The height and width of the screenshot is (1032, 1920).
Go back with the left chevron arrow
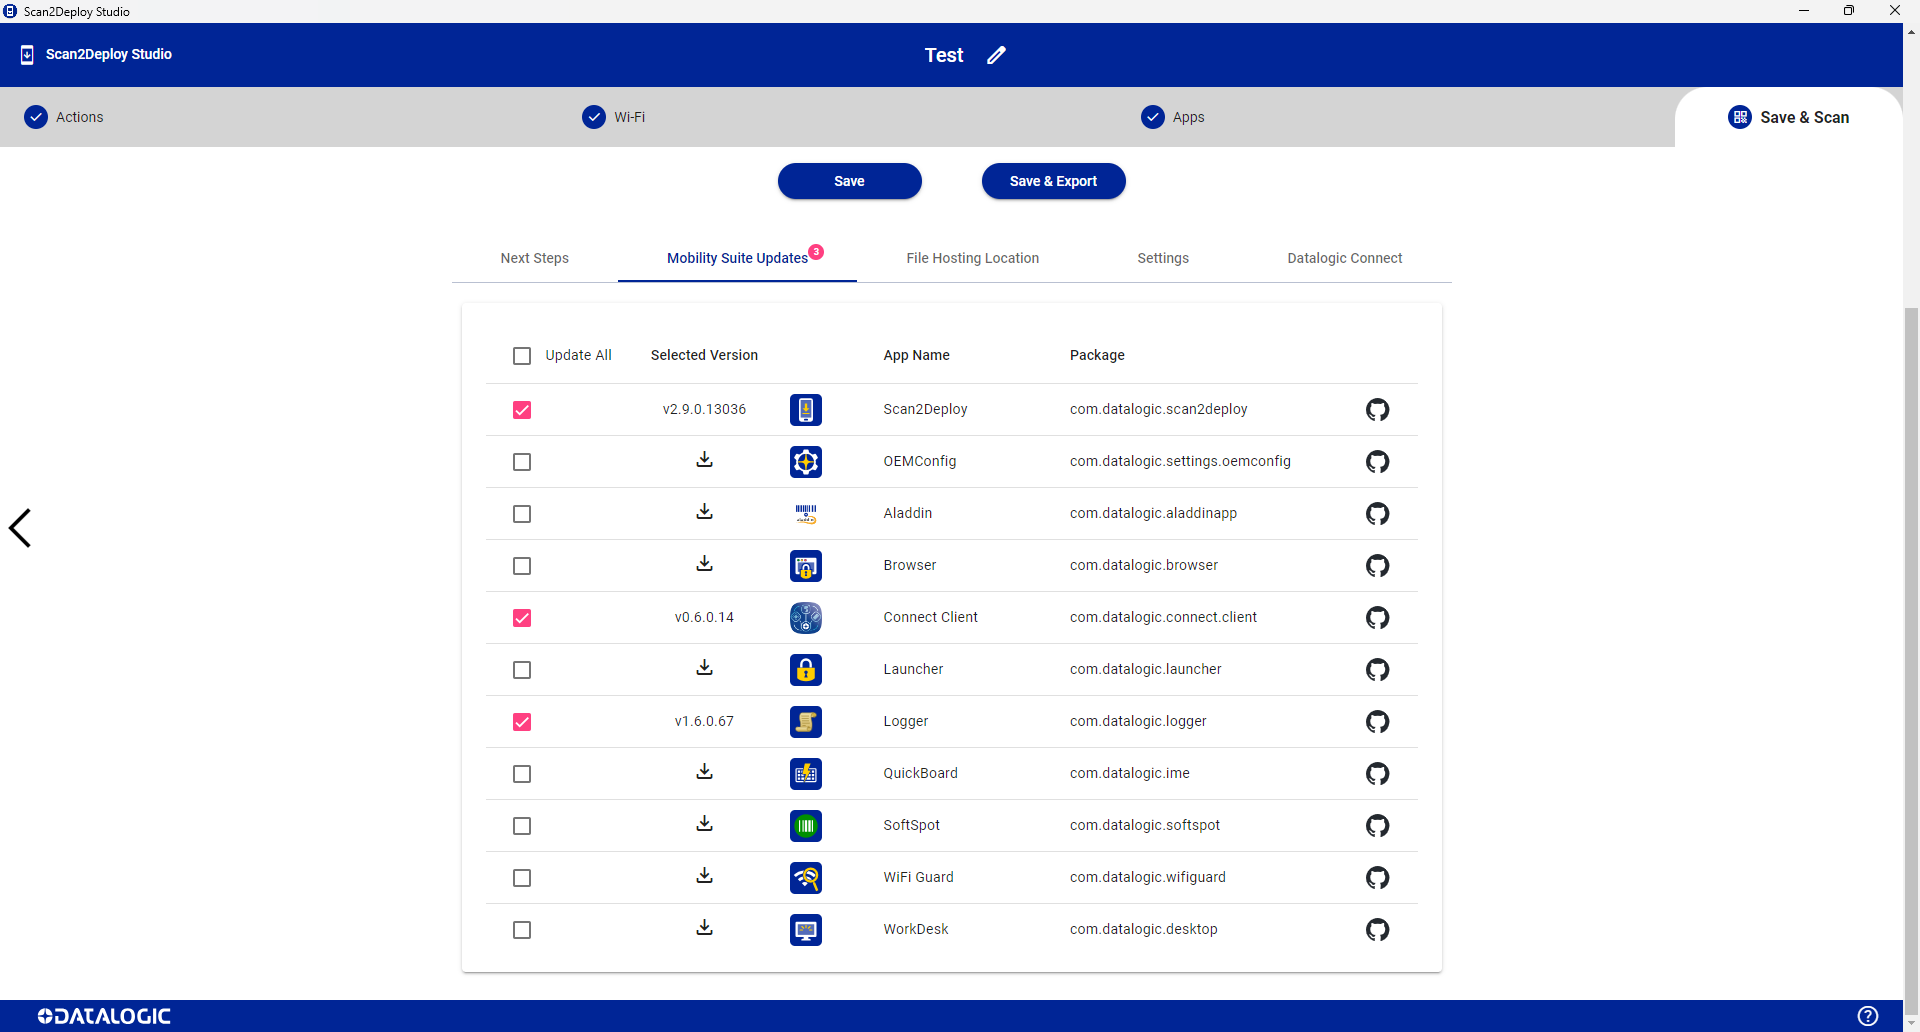[20, 528]
